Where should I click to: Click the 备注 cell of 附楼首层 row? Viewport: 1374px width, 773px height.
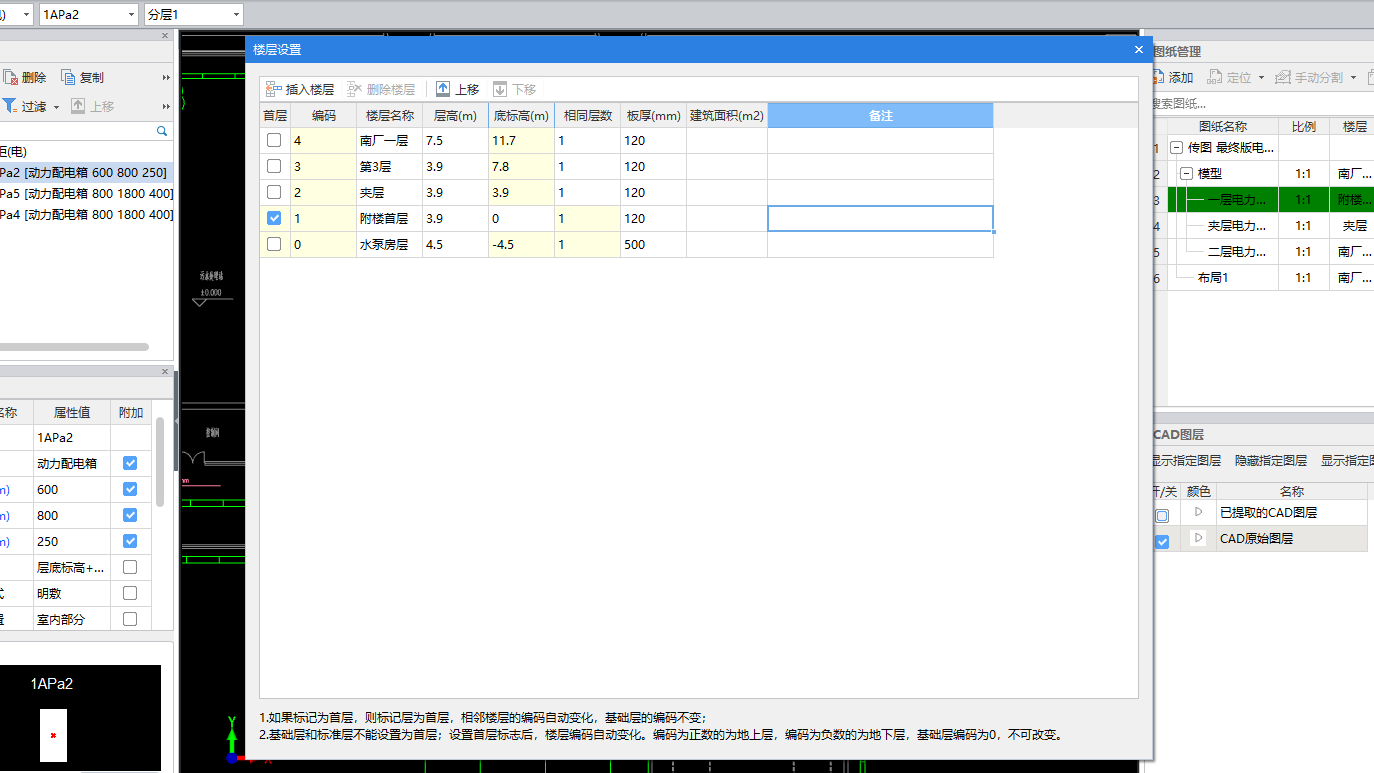tap(880, 218)
